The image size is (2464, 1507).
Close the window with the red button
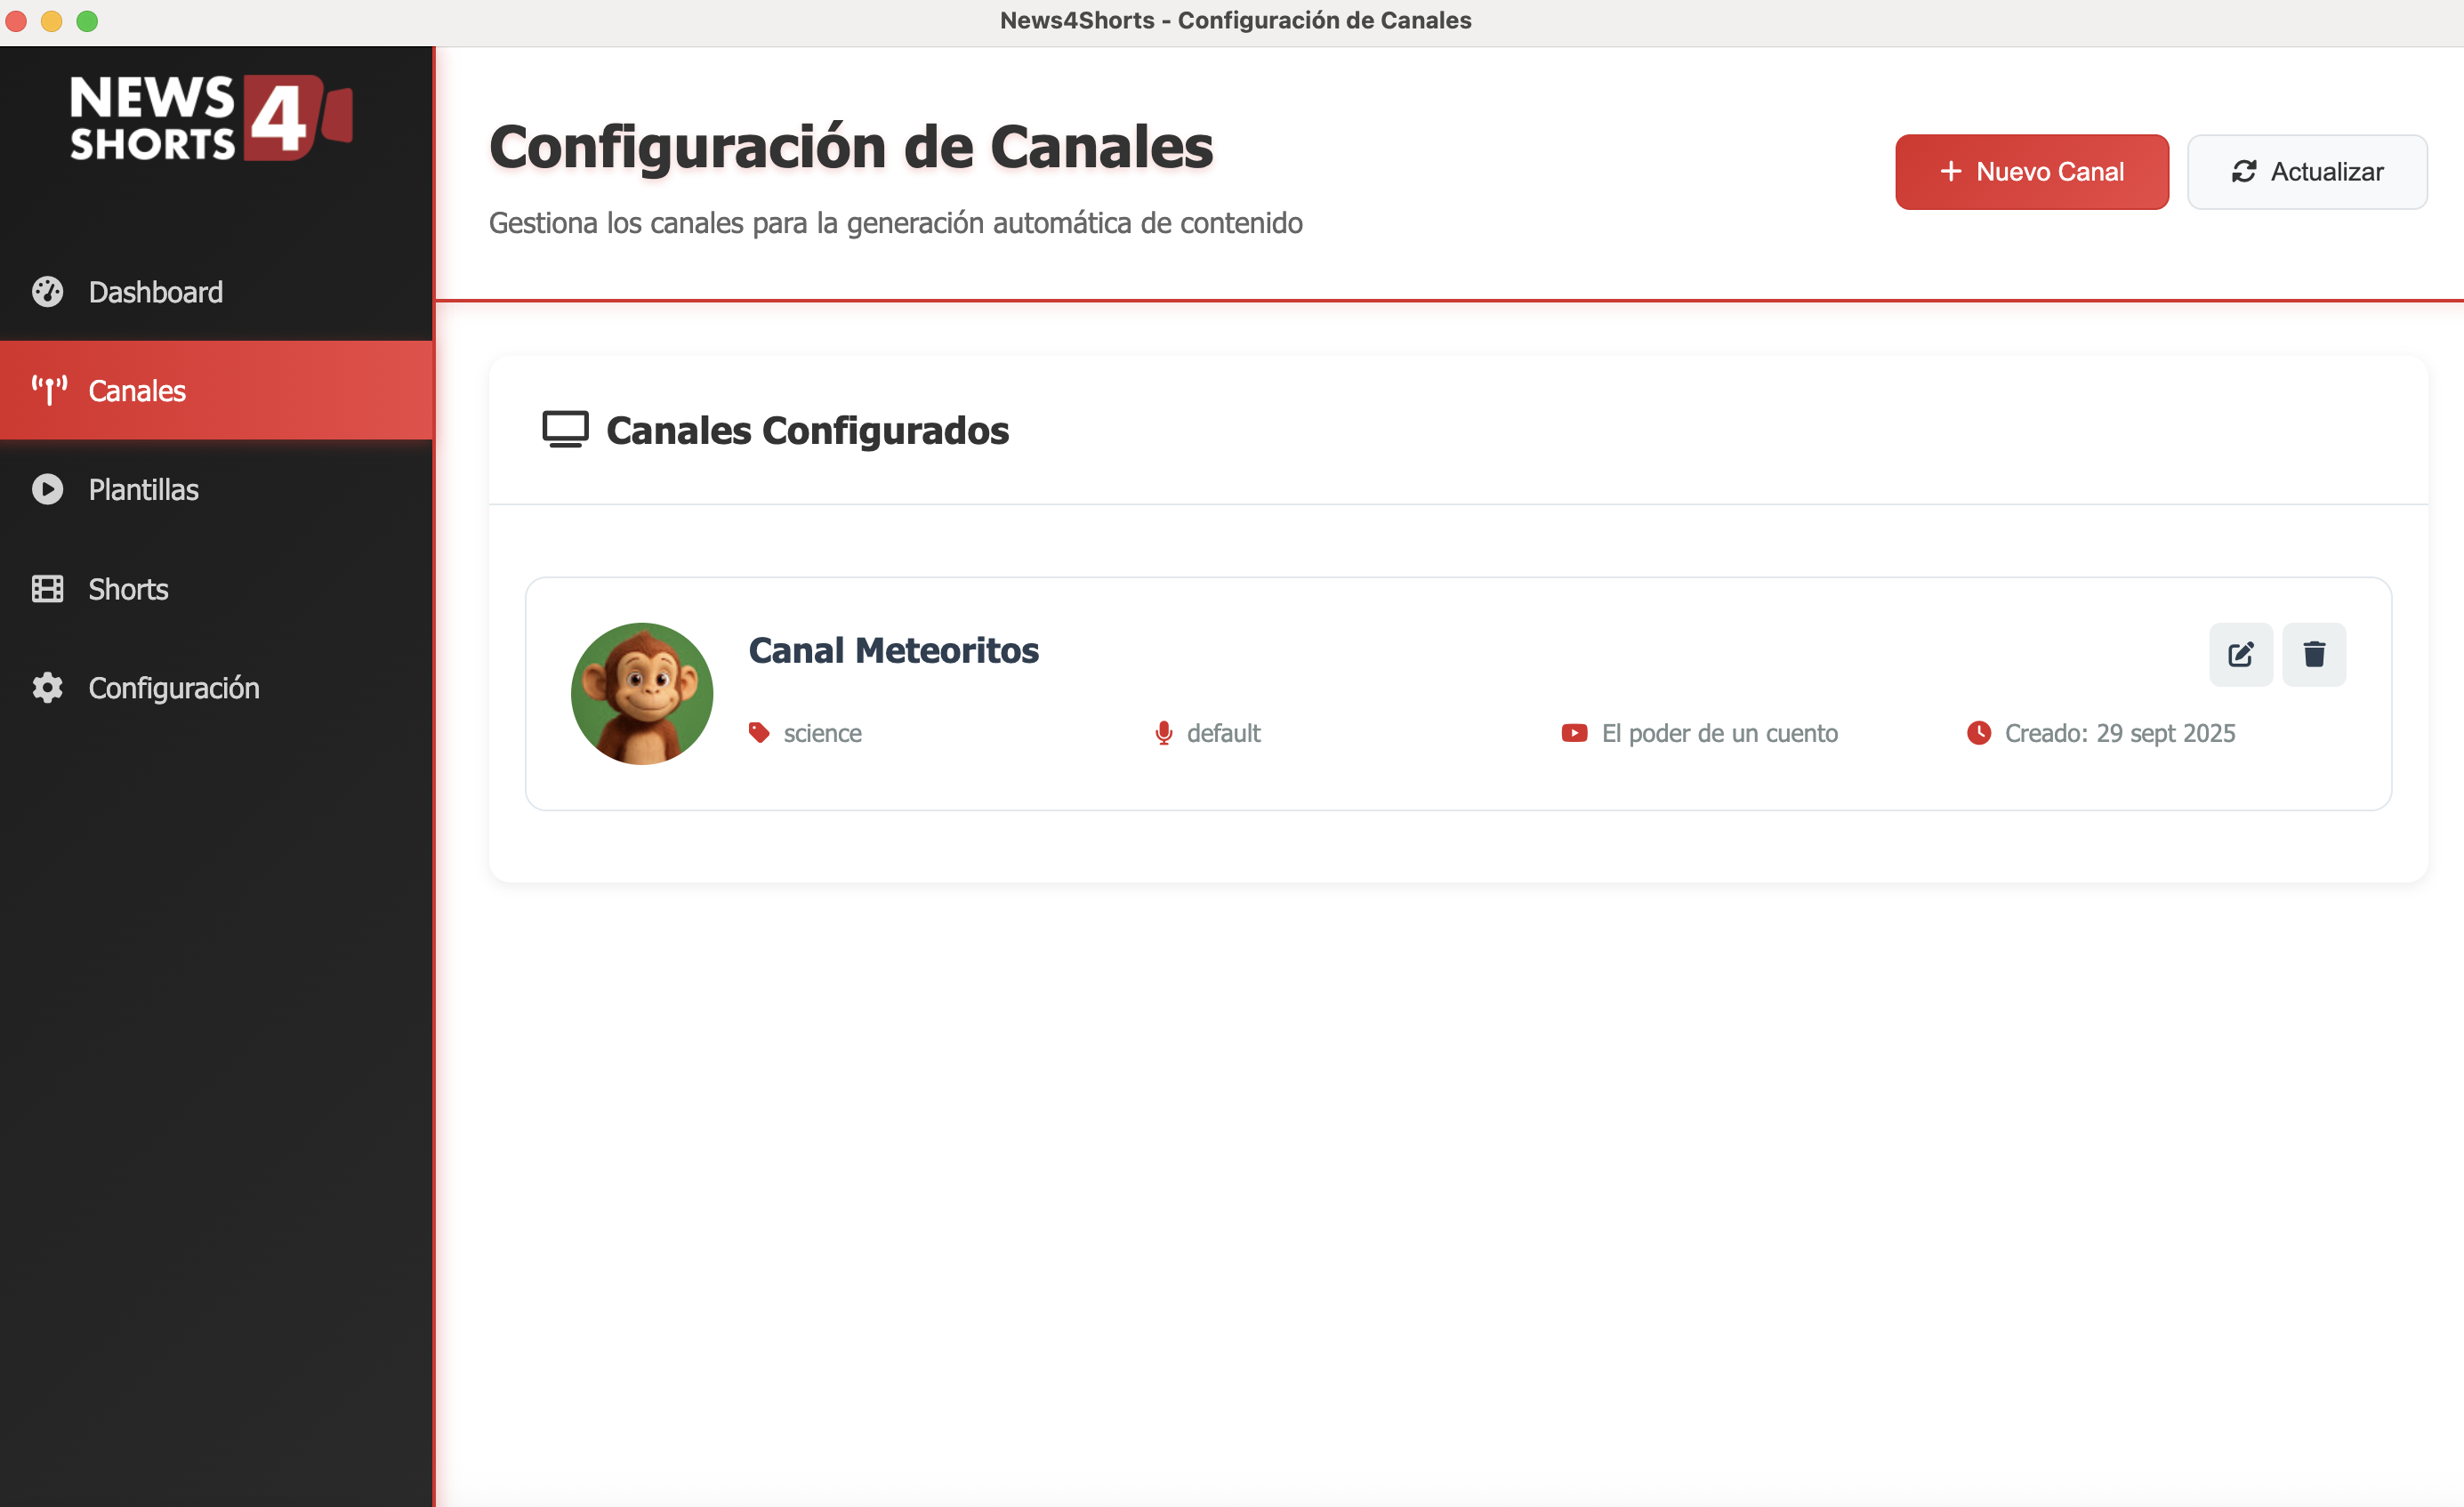coord(15,21)
